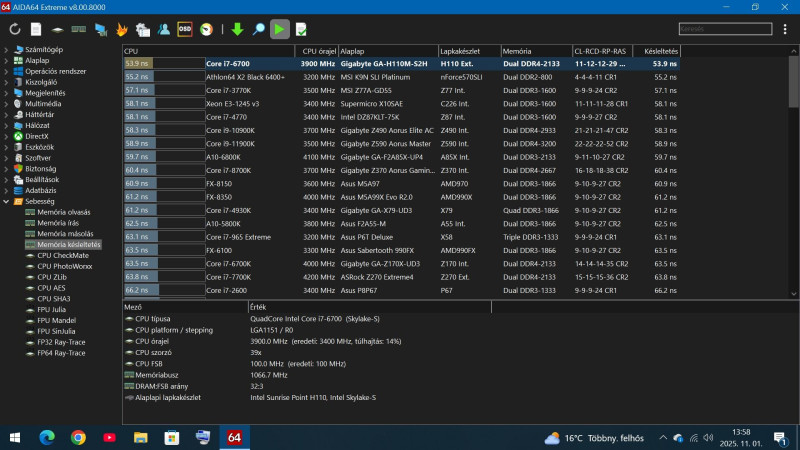Click the user profile toolbar icon
The image size is (800, 450).
pos(164,29)
